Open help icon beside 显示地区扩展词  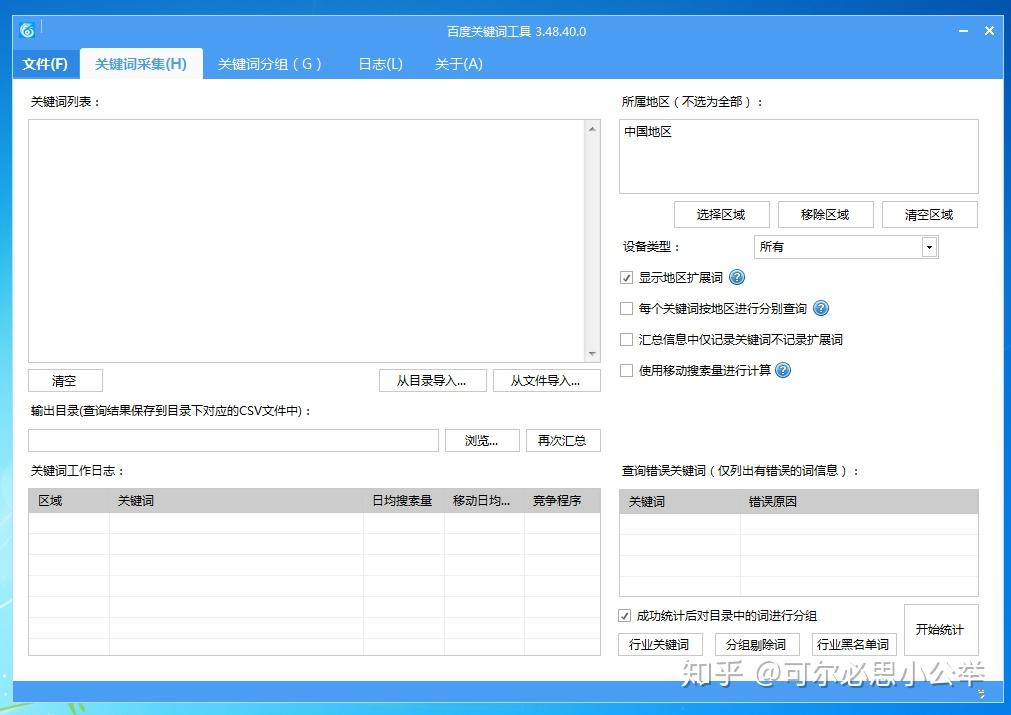(x=736, y=277)
